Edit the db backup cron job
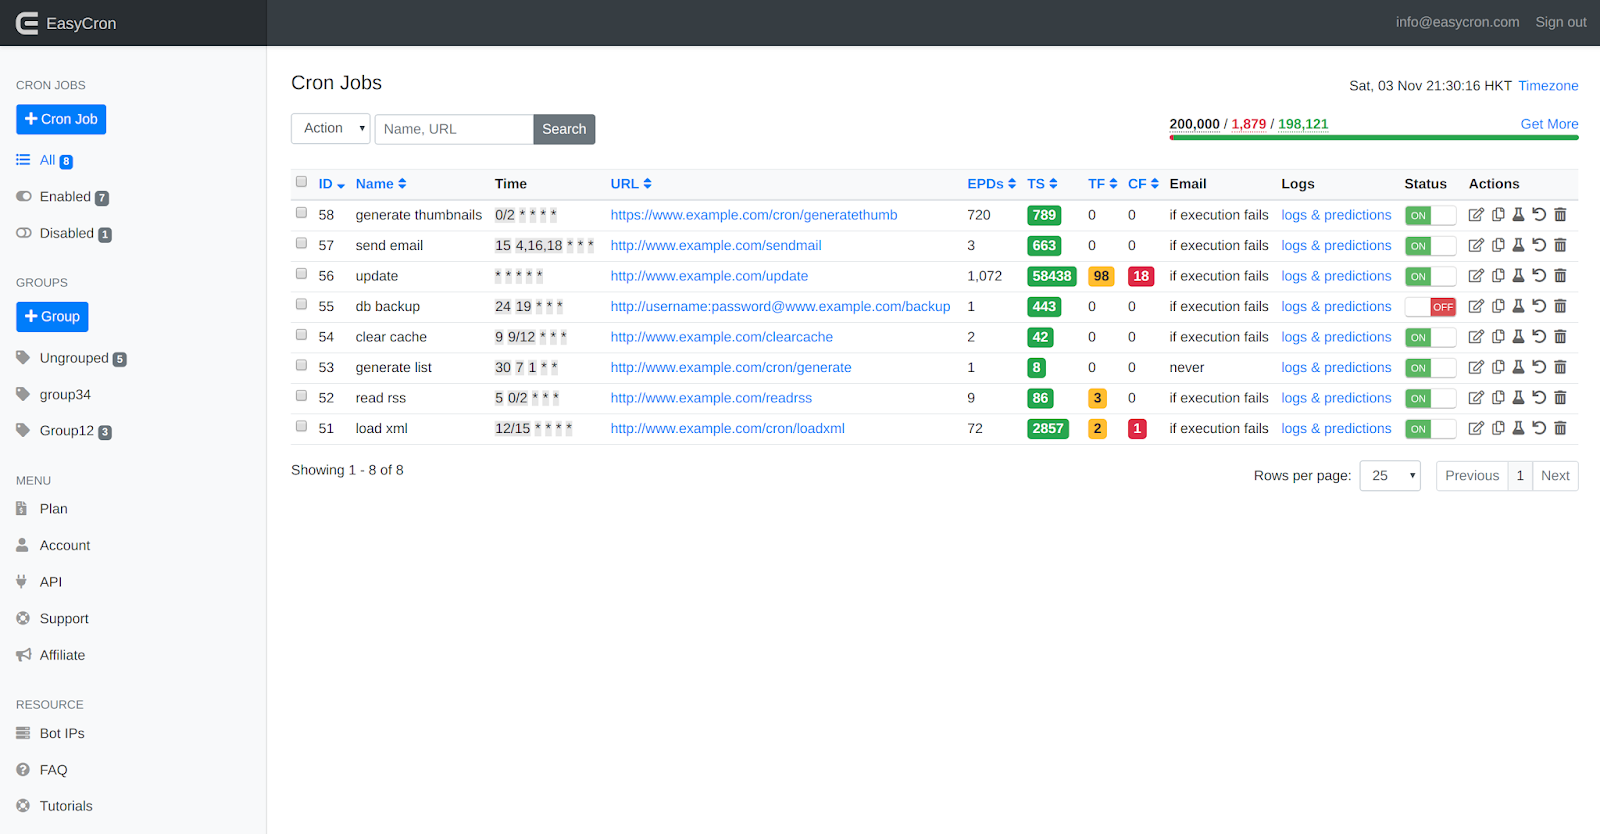Image resolution: width=1600 pixels, height=834 pixels. [1475, 306]
